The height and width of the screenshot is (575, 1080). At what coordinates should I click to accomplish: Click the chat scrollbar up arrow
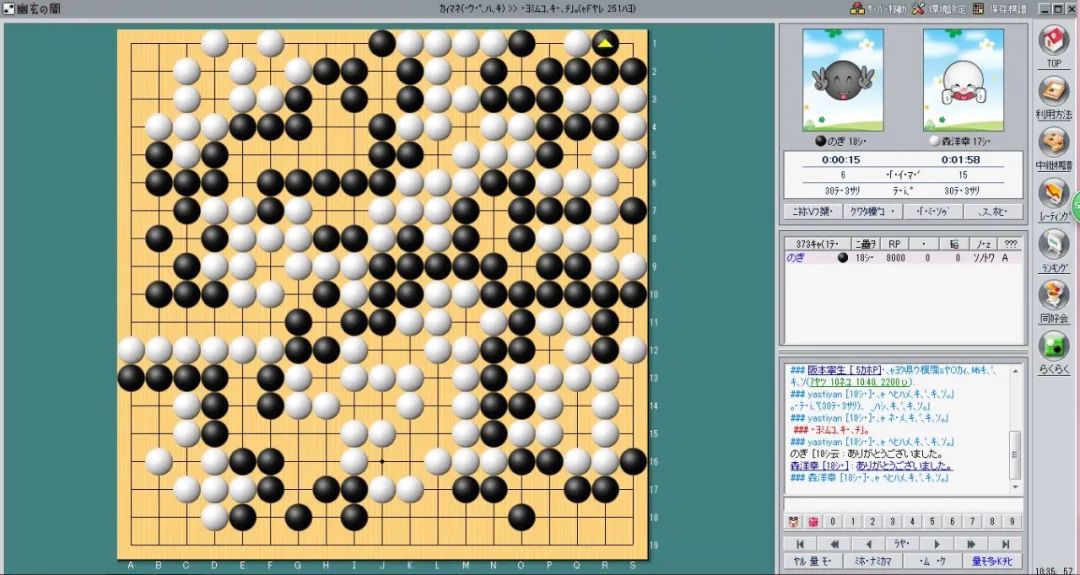coord(1015,371)
